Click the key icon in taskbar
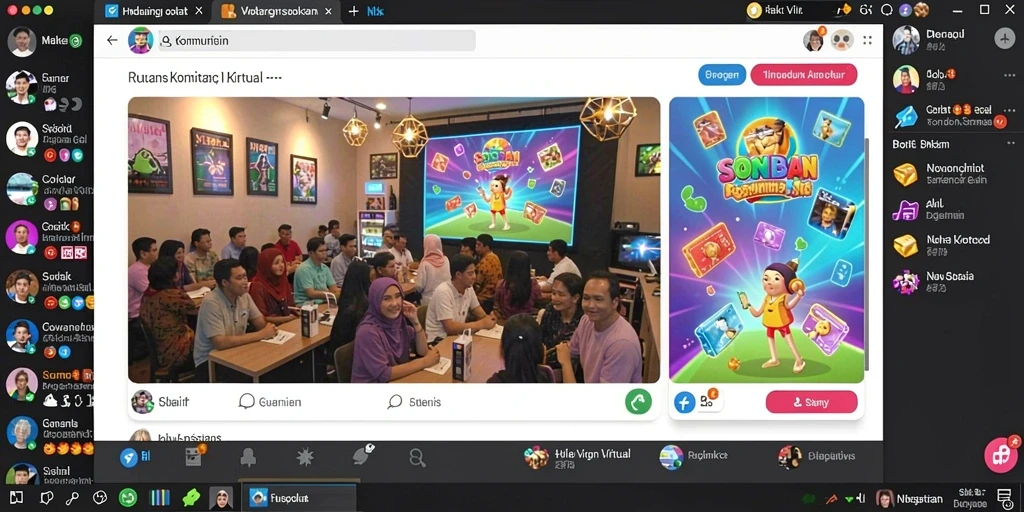 (72, 498)
